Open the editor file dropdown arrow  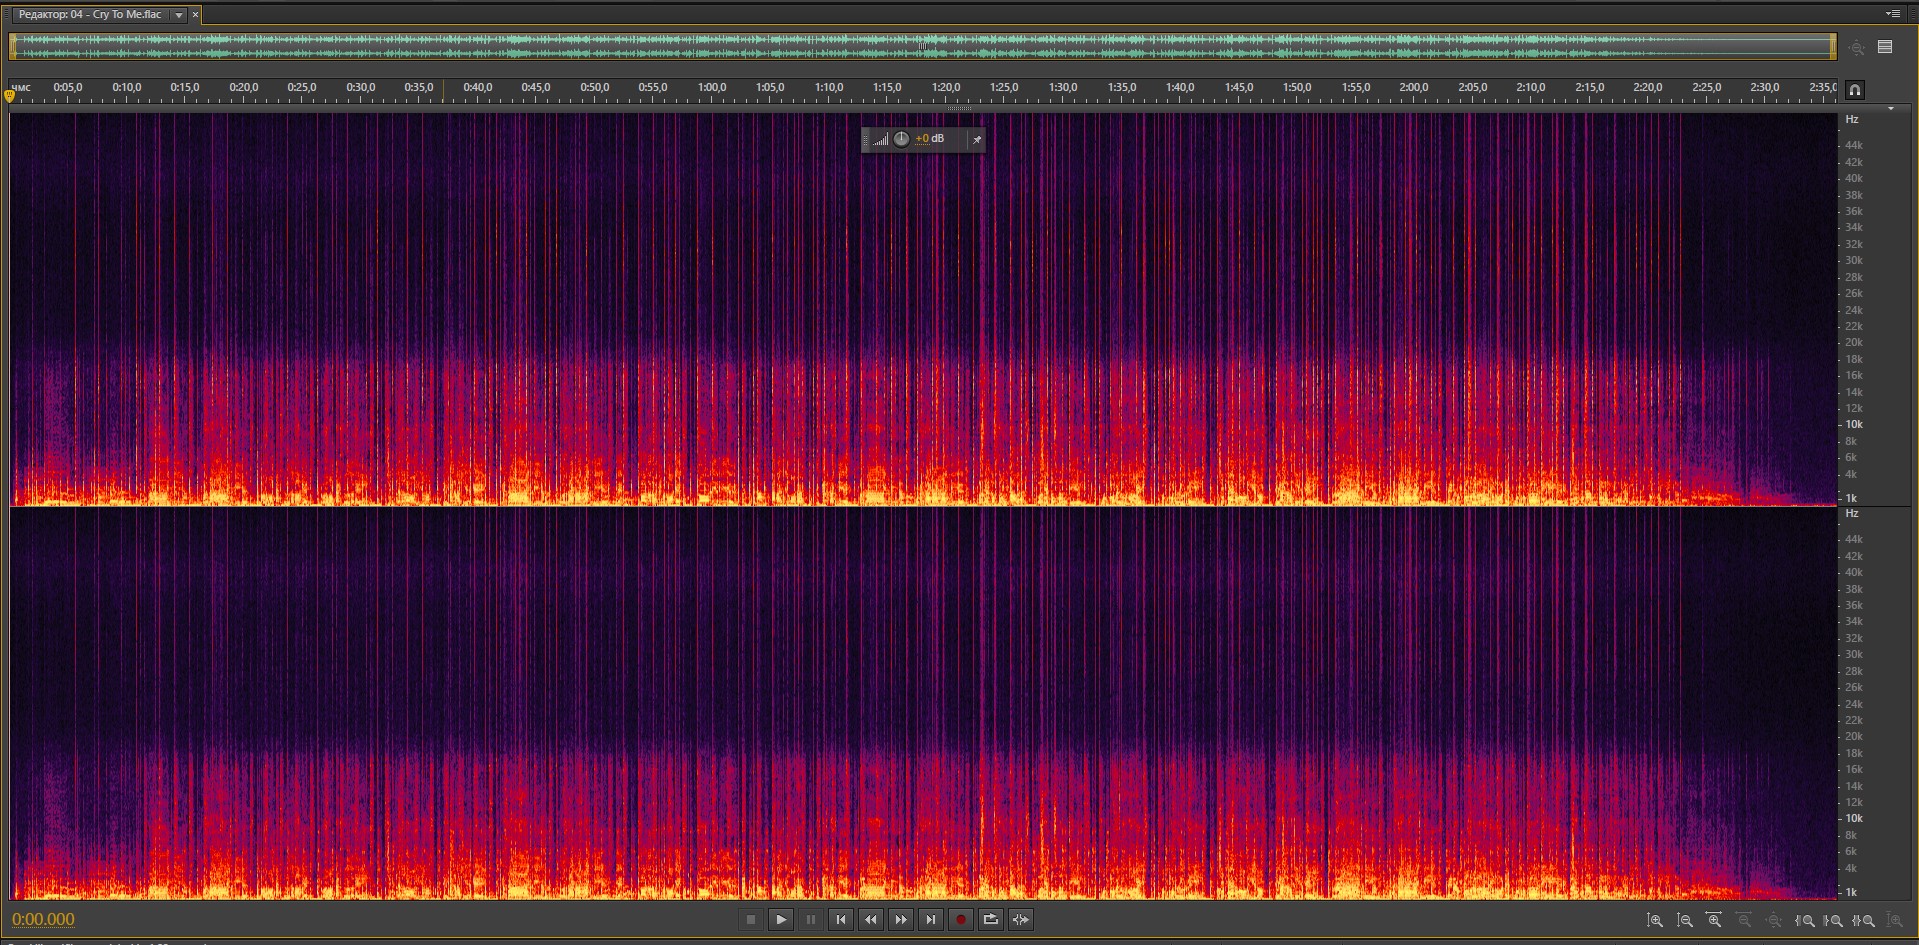[179, 15]
